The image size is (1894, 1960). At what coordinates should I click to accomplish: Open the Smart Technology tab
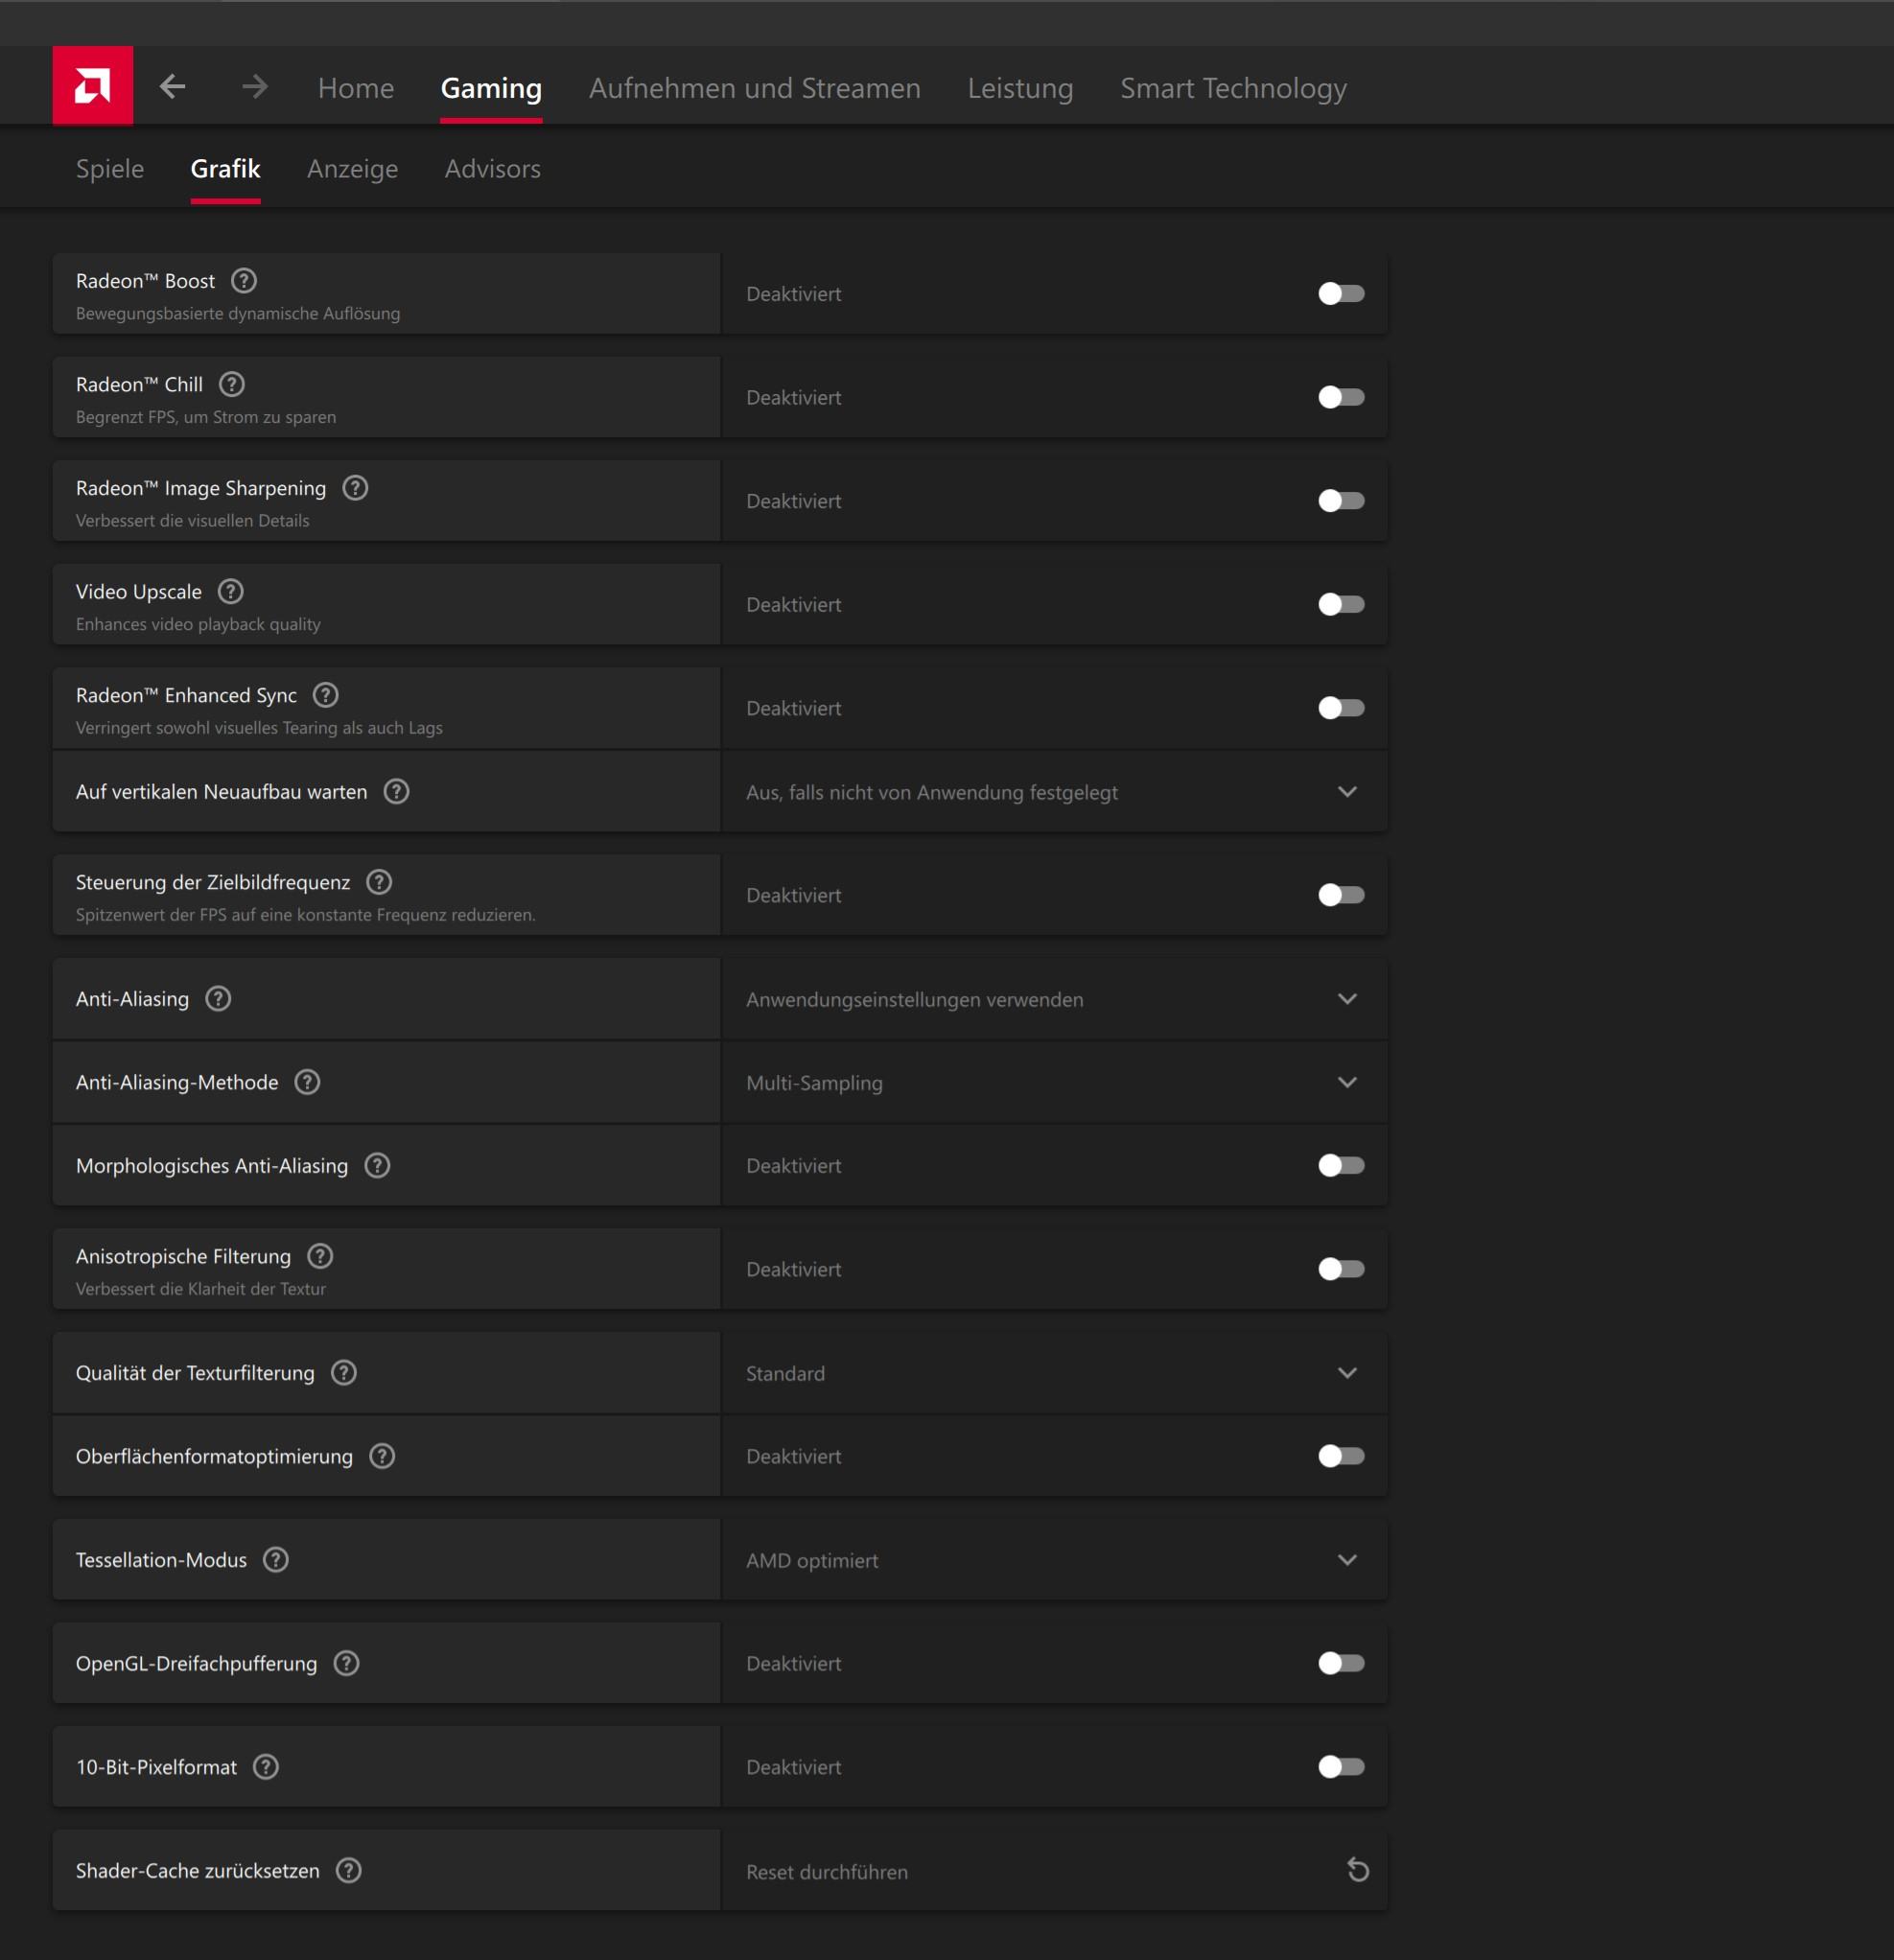coord(1233,88)
